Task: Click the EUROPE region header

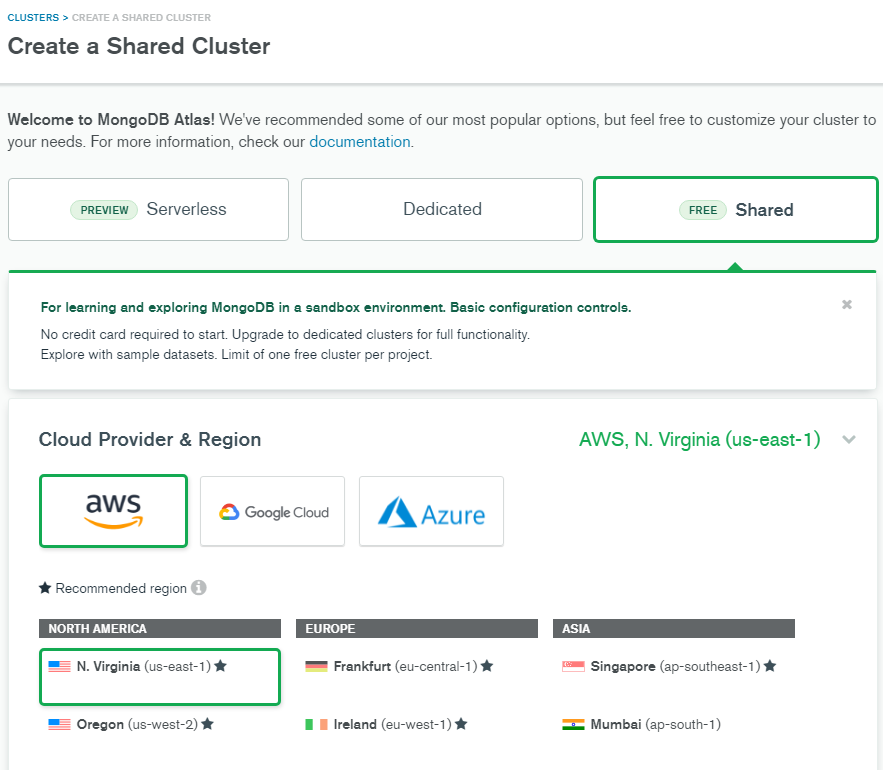Action: click(x=417, y=629)
